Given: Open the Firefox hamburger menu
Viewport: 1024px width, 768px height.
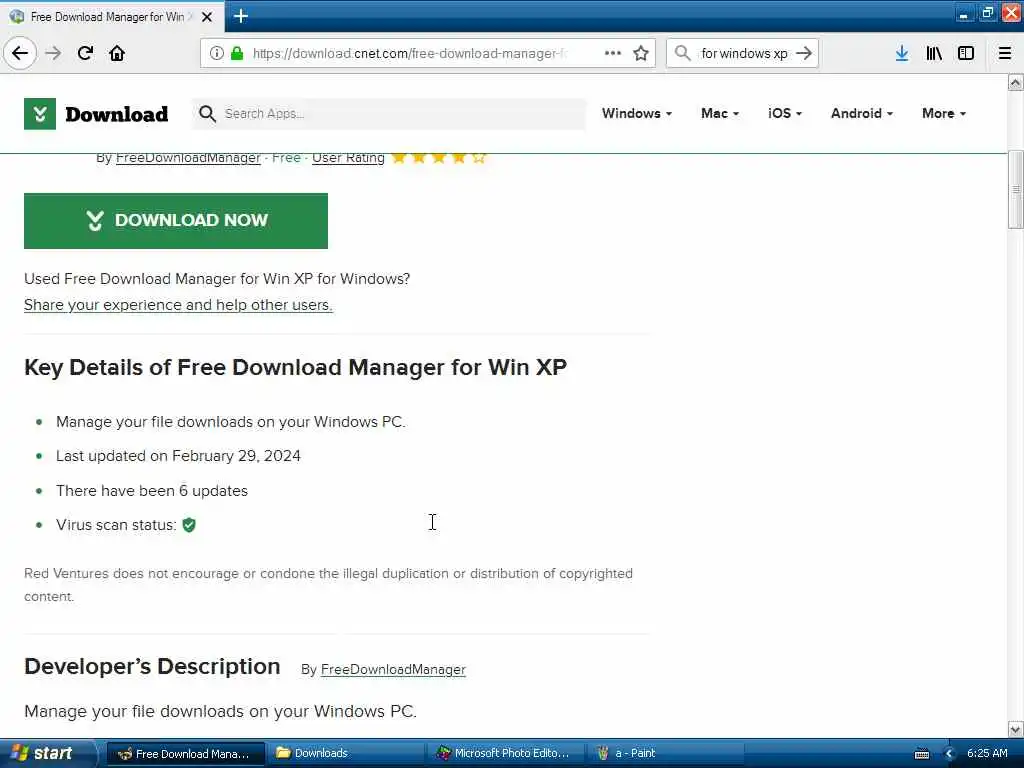Looking at the screenshot, I should coord(1005,53).
